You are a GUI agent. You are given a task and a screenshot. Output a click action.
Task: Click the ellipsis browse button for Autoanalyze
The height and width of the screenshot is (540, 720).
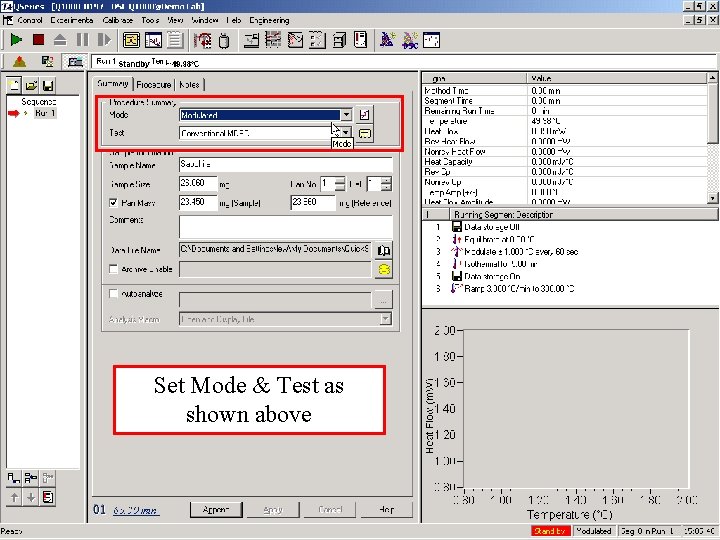click(x=383, y=301)
